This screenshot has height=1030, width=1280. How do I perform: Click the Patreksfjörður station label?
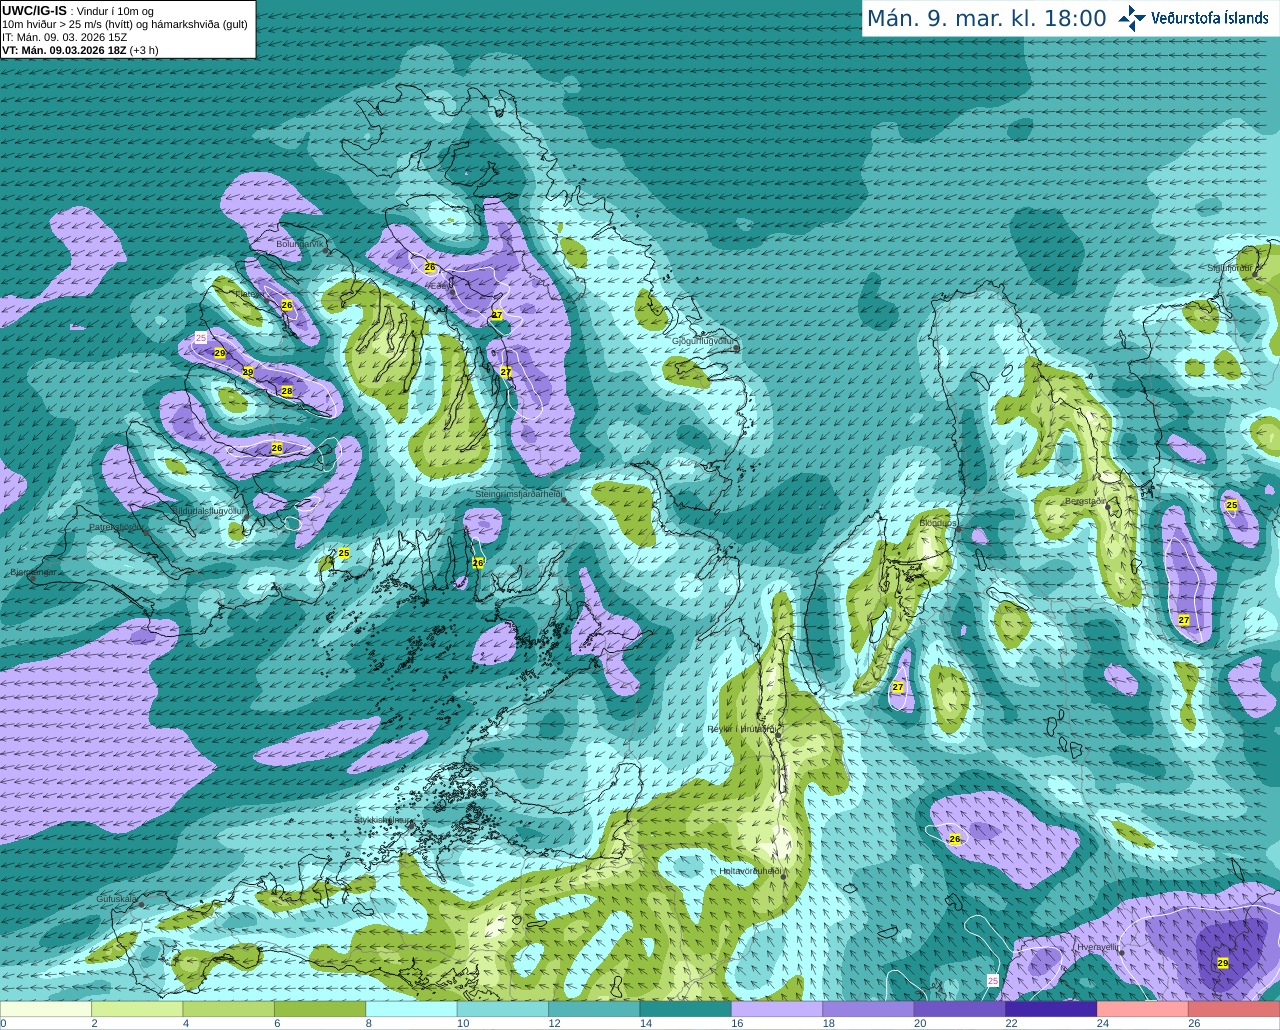coord(116,527)
